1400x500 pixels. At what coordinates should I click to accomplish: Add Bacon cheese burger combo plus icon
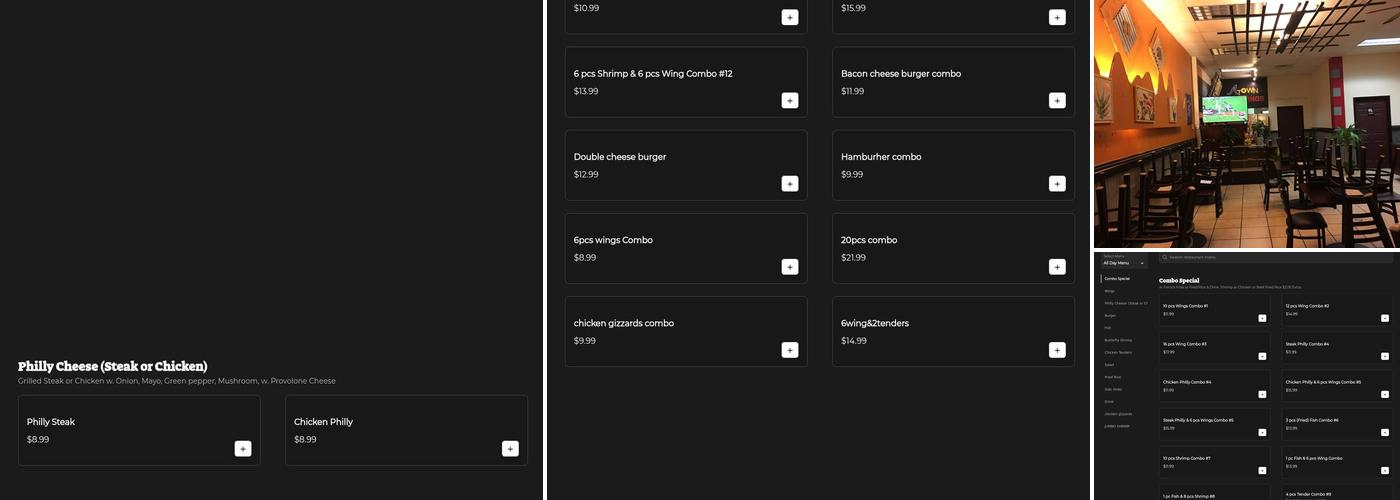coord(1057,100)
